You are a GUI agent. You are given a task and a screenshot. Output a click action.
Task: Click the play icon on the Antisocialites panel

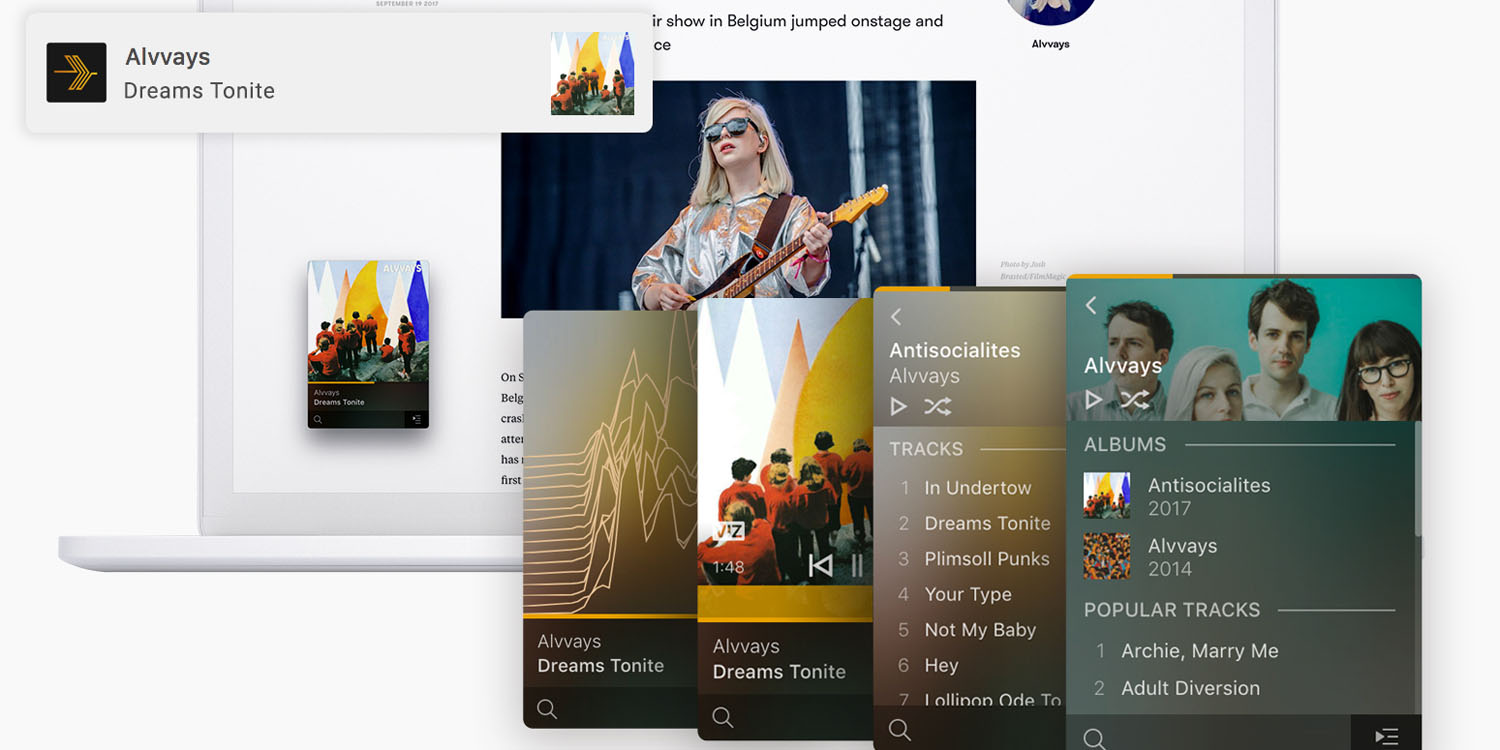(897, 406)
